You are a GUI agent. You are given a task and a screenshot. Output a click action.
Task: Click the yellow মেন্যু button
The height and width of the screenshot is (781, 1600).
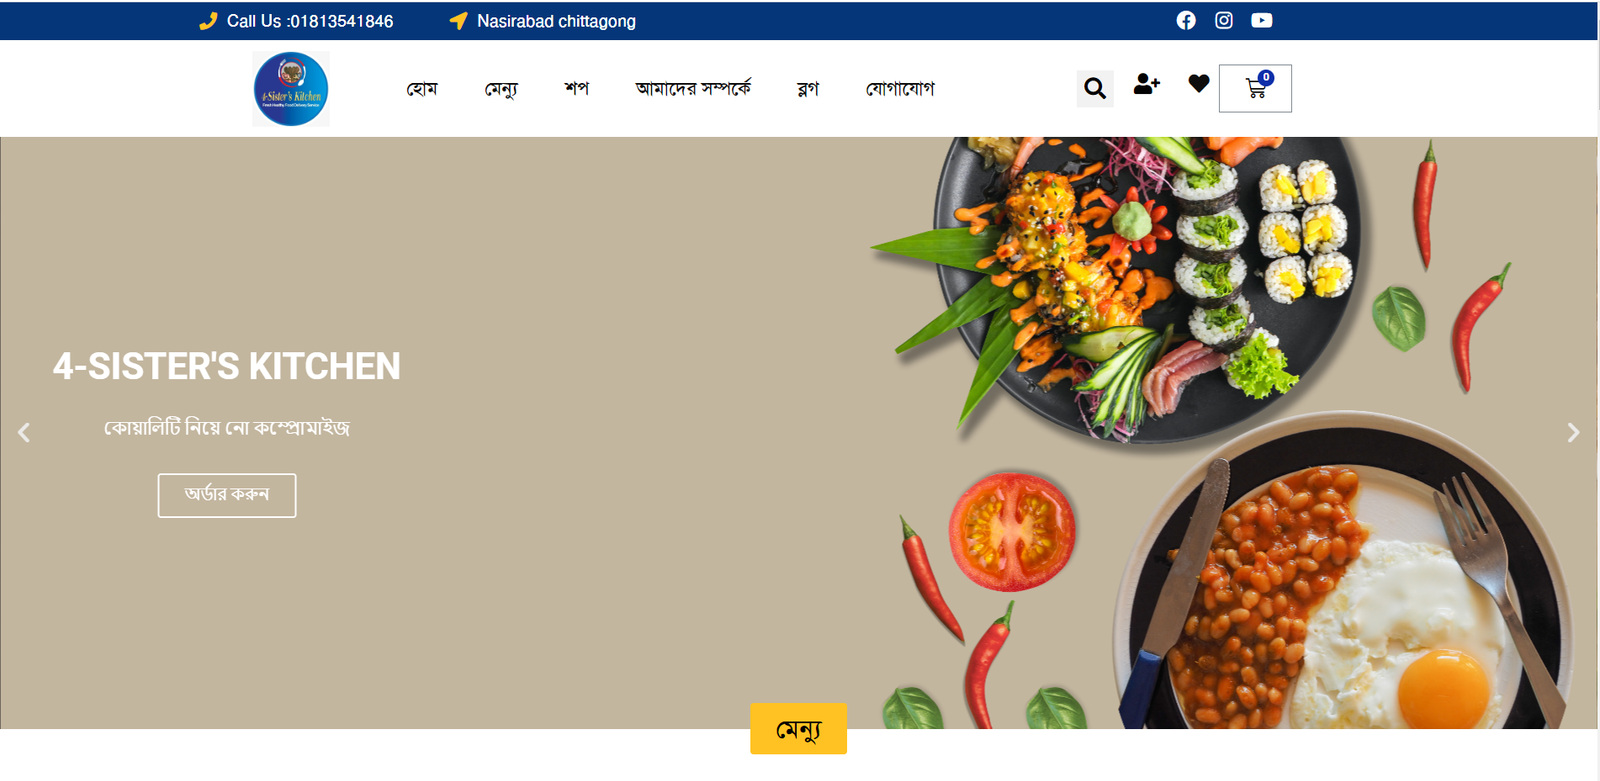(799, 729)
